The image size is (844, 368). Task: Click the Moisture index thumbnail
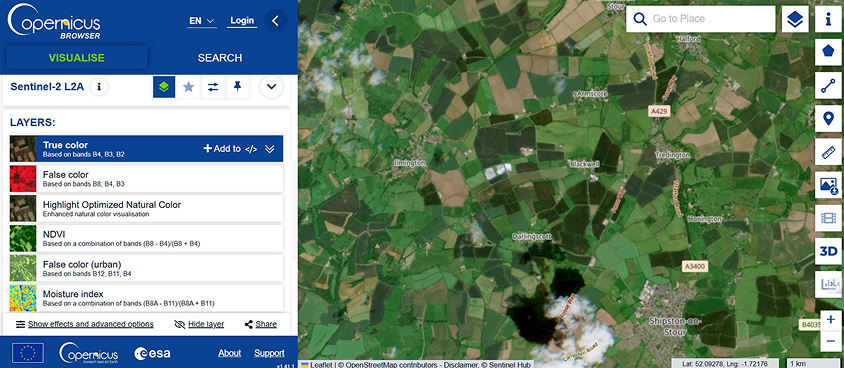23,299
